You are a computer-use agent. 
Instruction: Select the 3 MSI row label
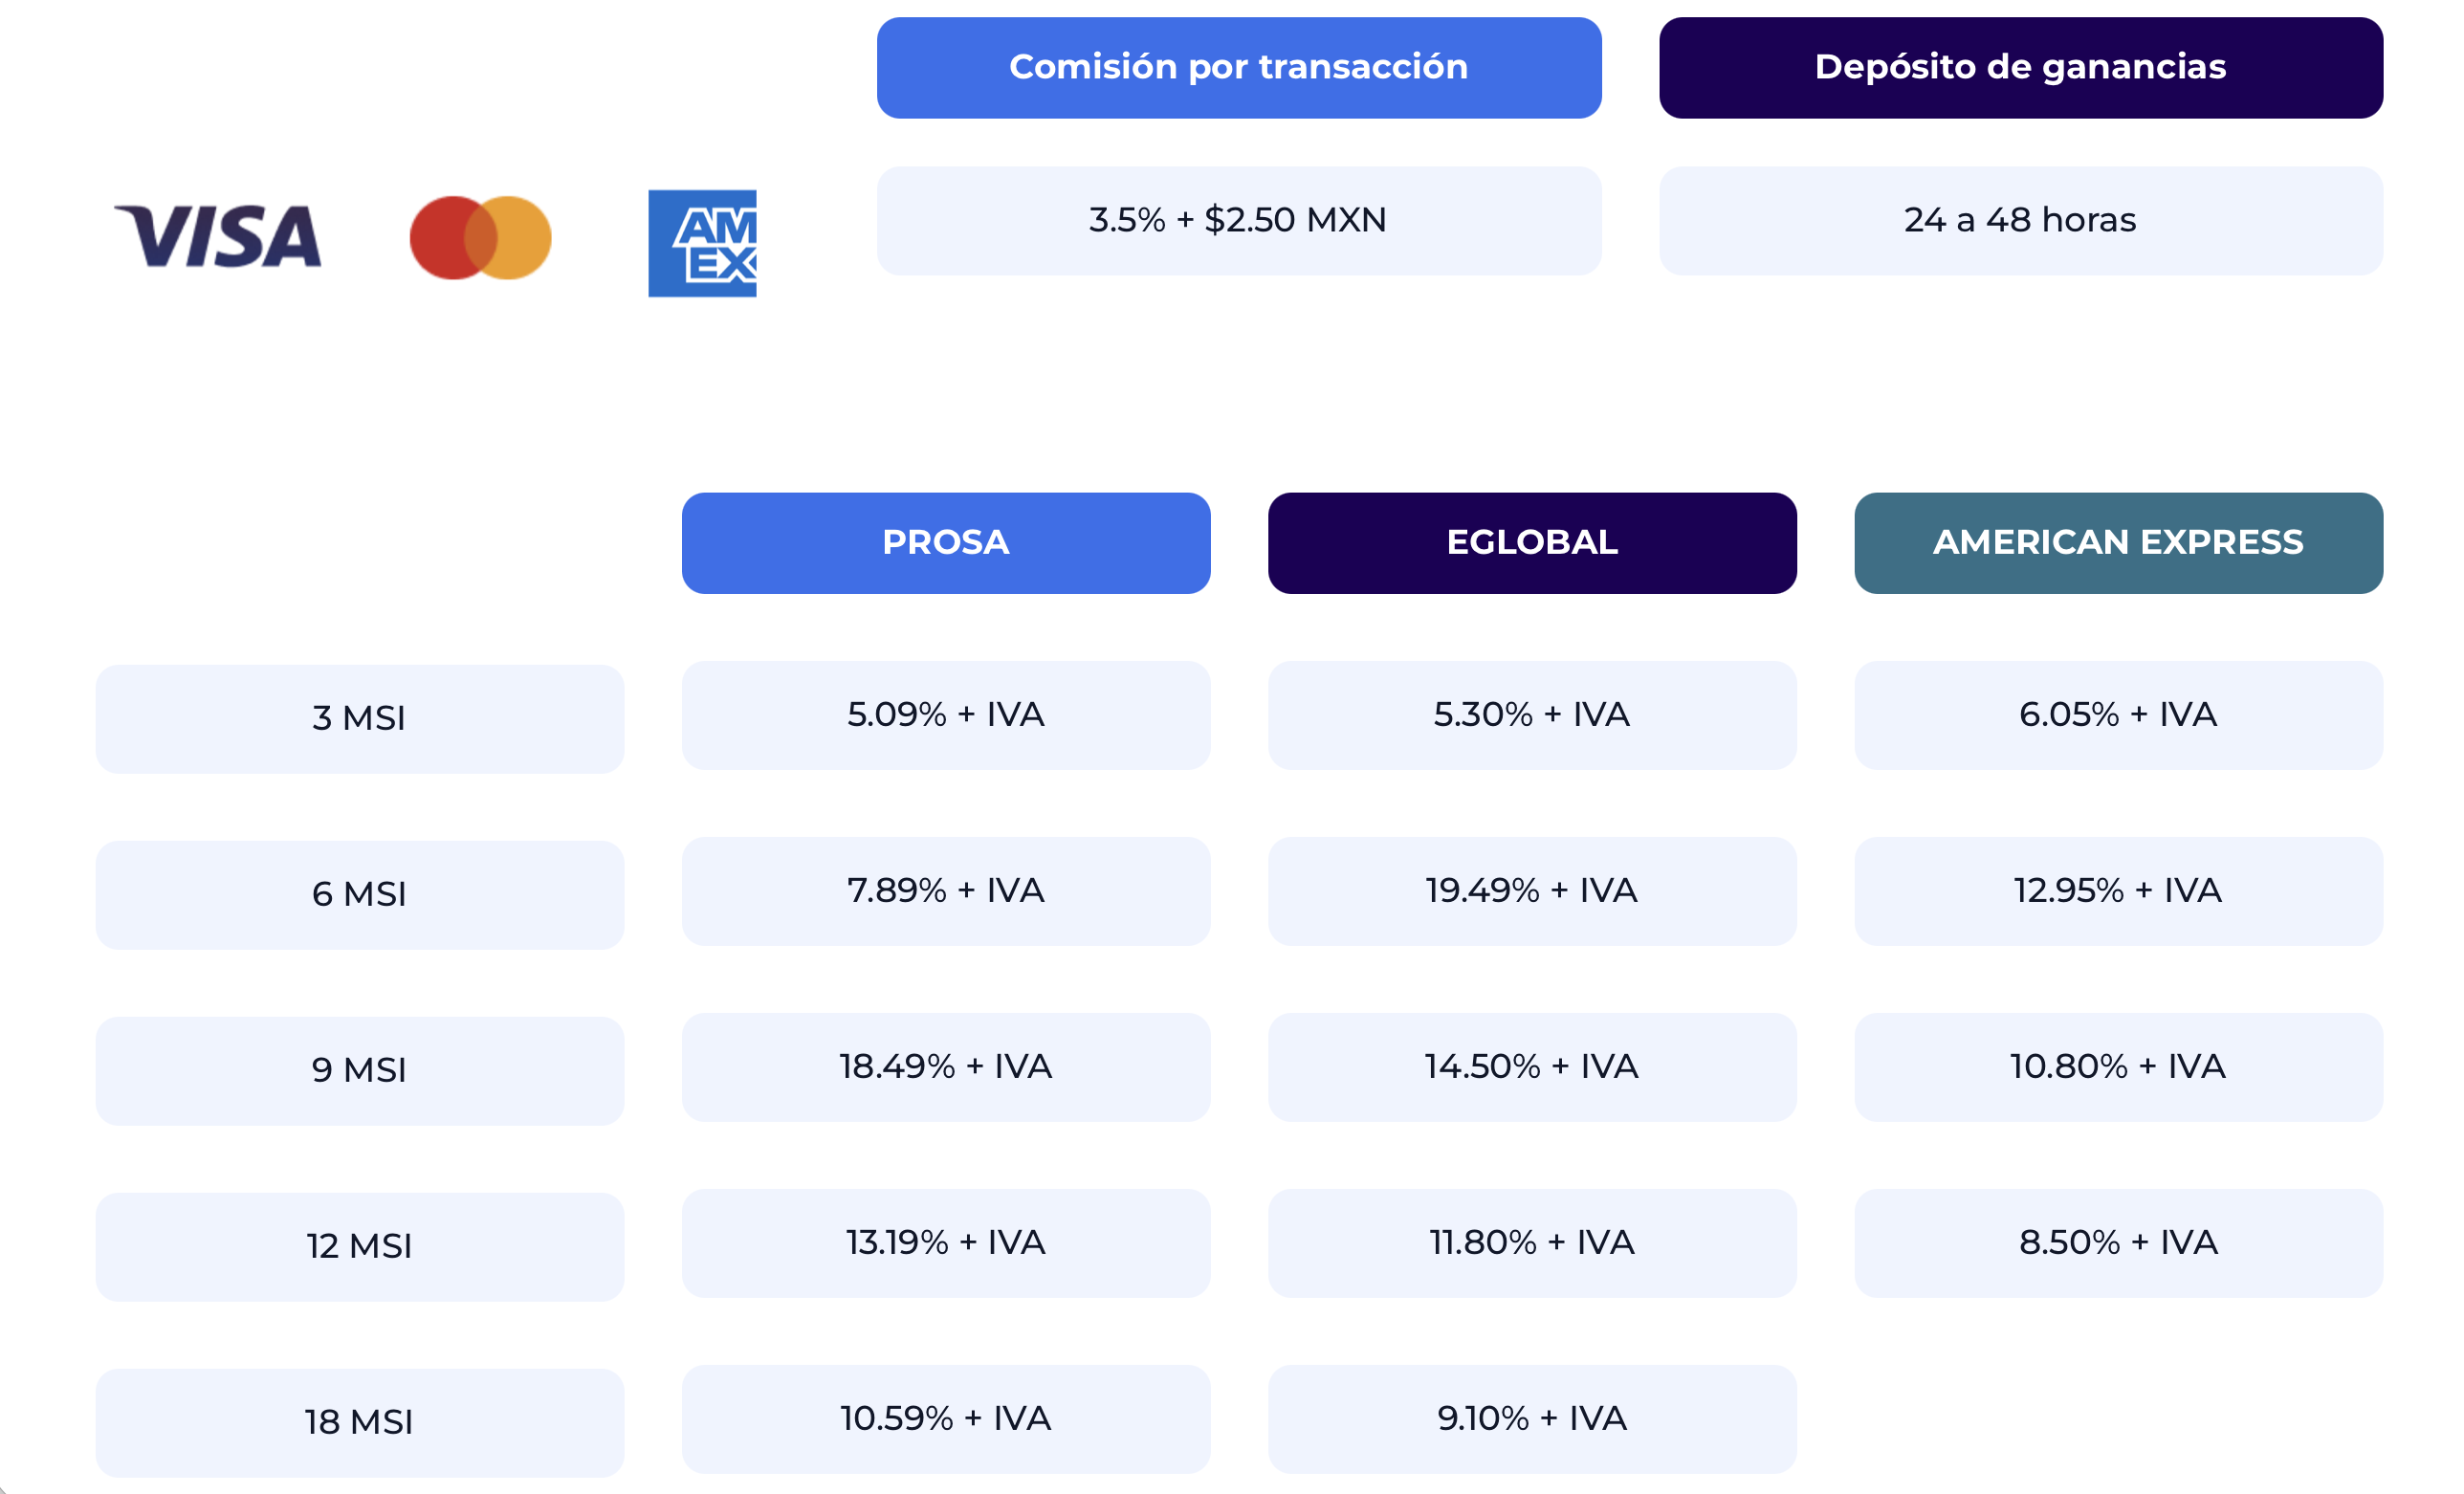pyautogui.click(x=359, y=718)
